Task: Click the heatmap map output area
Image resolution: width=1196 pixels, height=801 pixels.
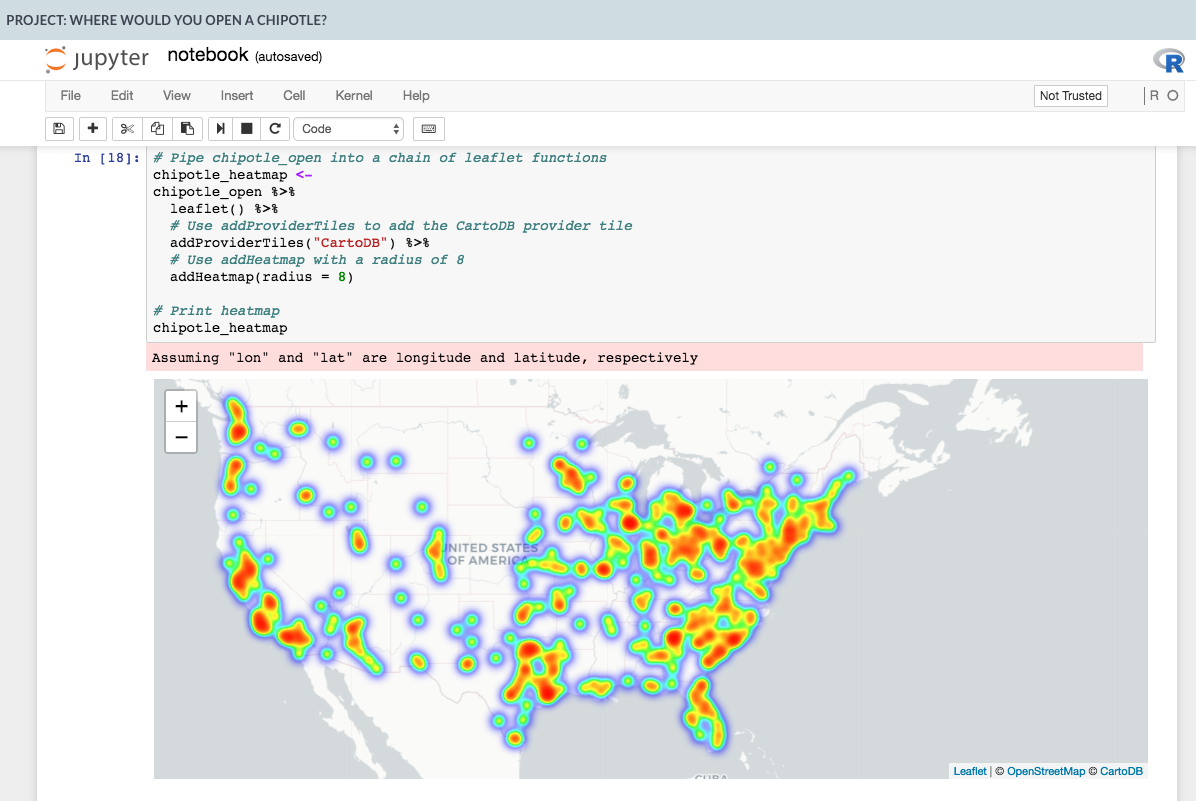Action: click(x=651, y=579)
